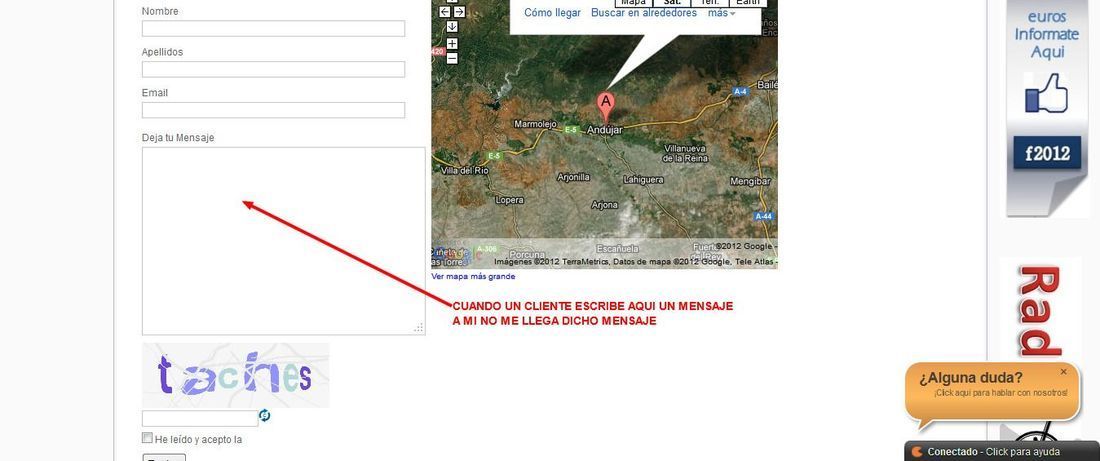
Task: Click Mengibar label on the map
Action: [x=751, y=181]
